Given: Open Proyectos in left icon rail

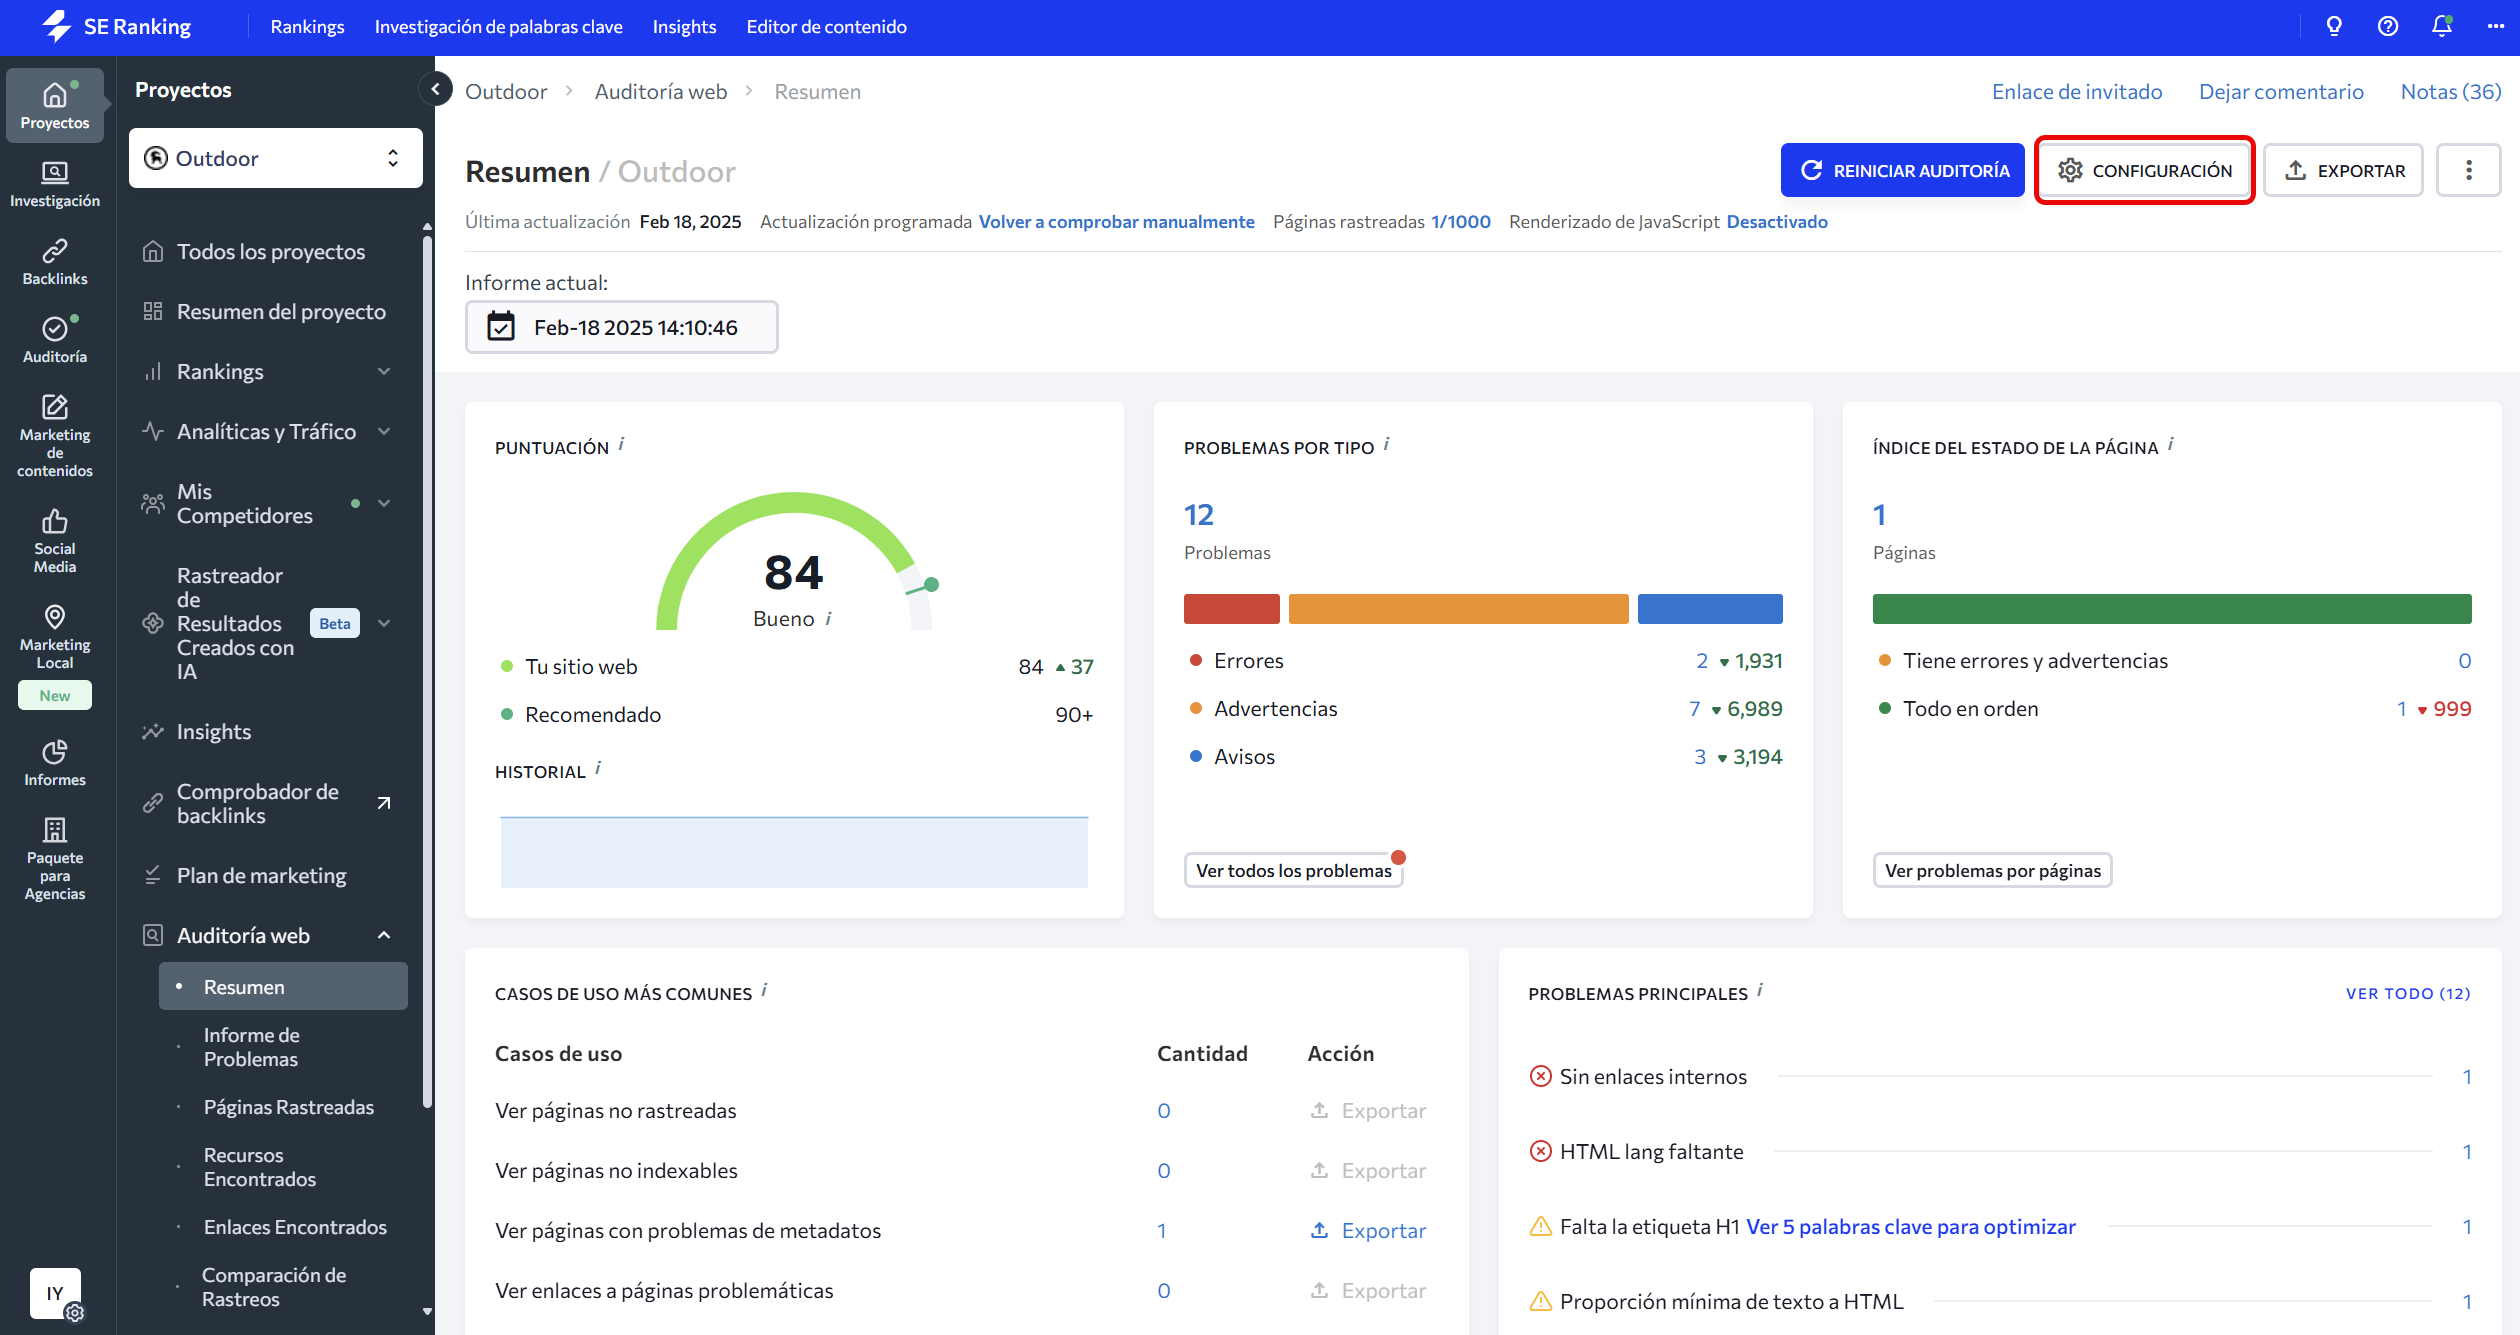Looking at the screenshot, I should click(55, 105).
